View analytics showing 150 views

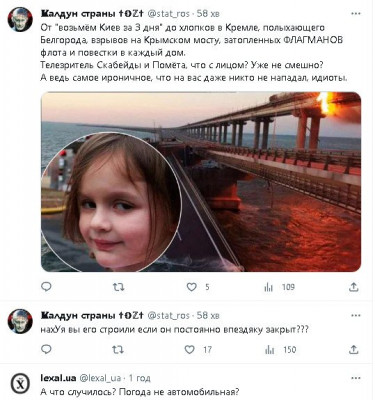coord(269,350)
